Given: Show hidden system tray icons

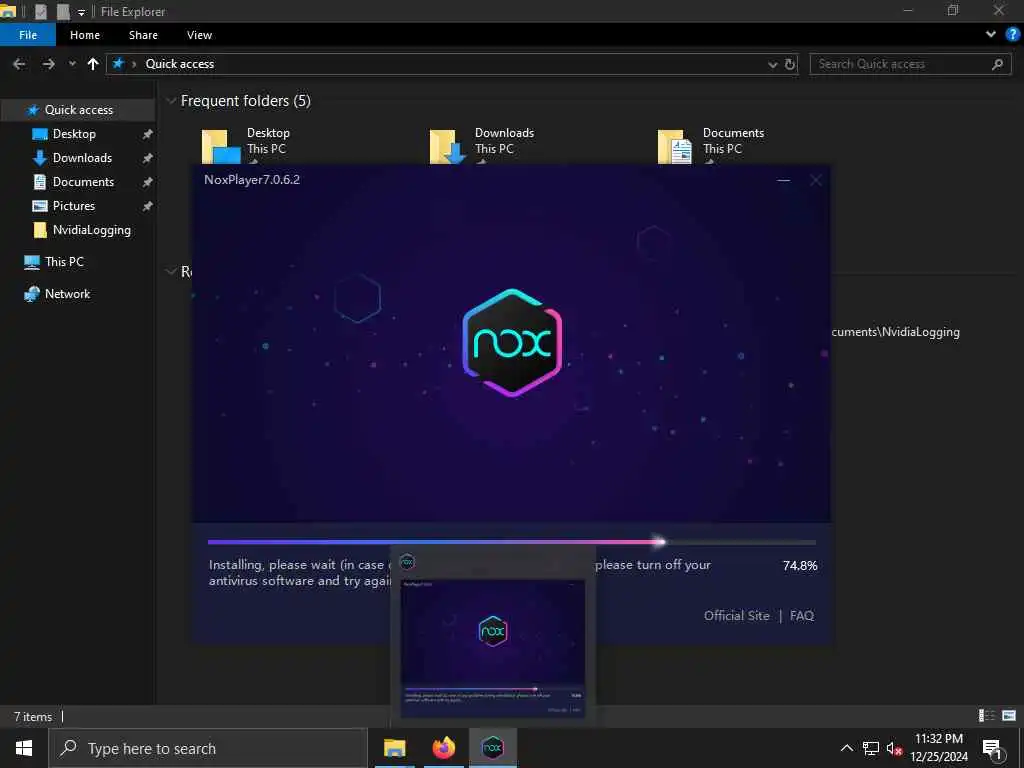Looking at the screenshot, I should (846, 748).
